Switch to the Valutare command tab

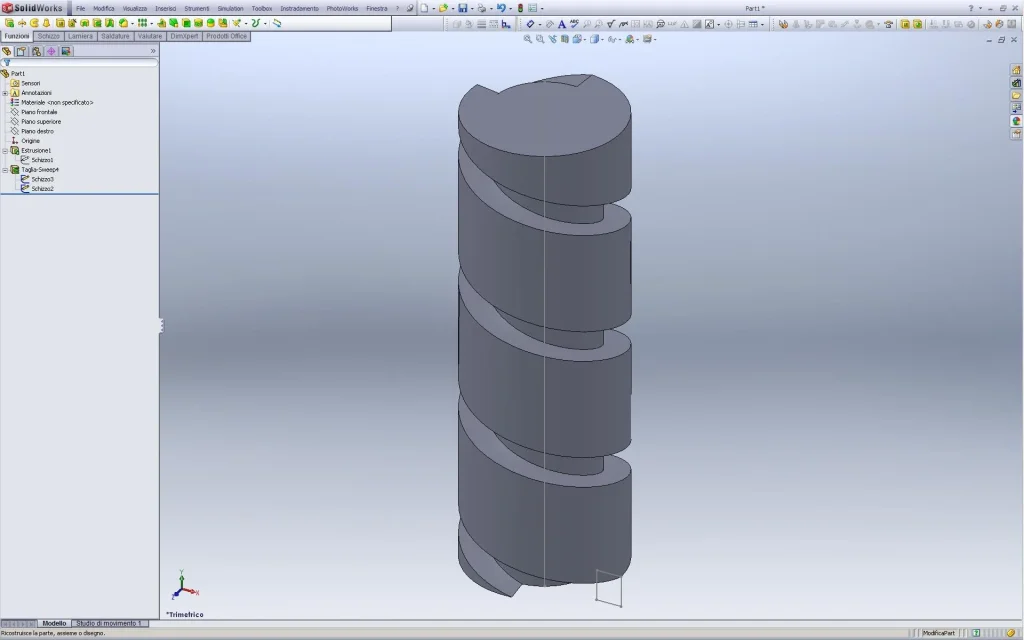[150, 37]
